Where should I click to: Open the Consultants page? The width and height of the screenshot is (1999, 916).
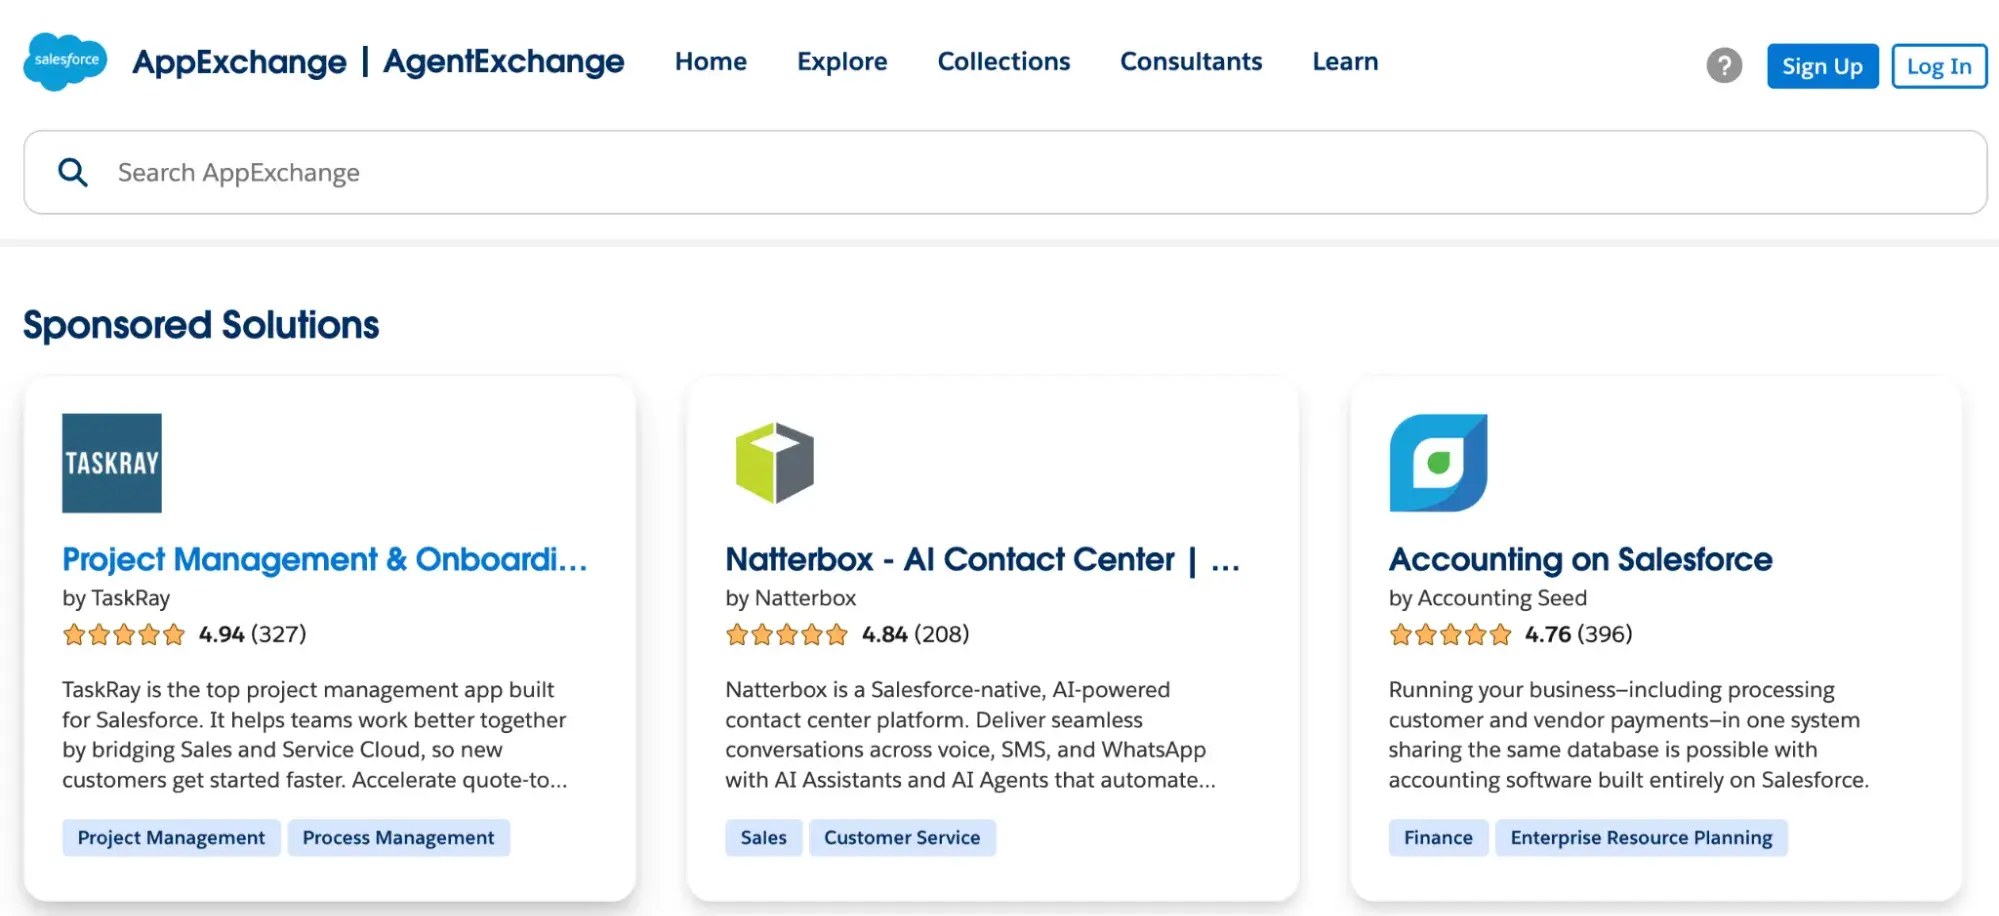tap(1191, 61)
